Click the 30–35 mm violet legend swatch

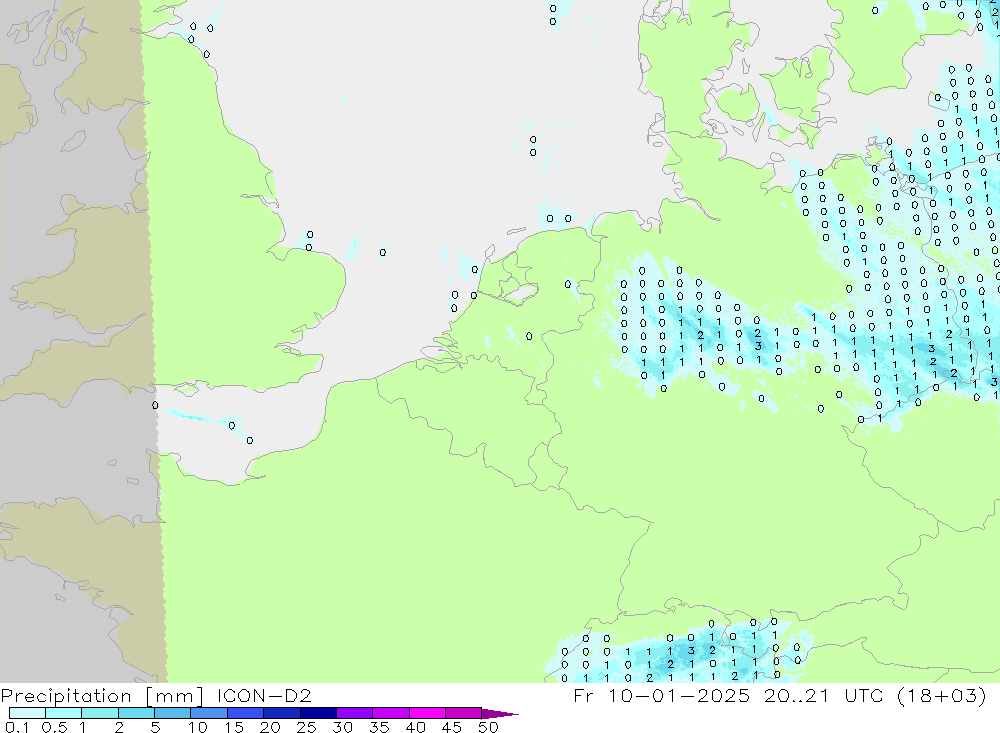tap(354, 713)
